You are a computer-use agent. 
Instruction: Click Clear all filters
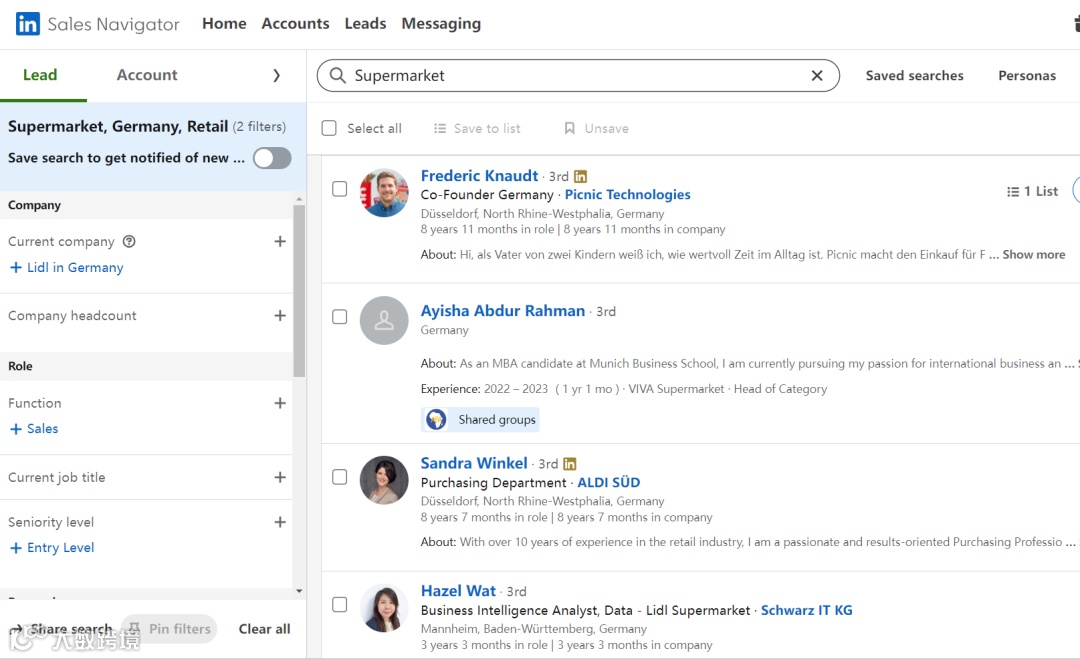pyautogui.click(x=264, y=629)
